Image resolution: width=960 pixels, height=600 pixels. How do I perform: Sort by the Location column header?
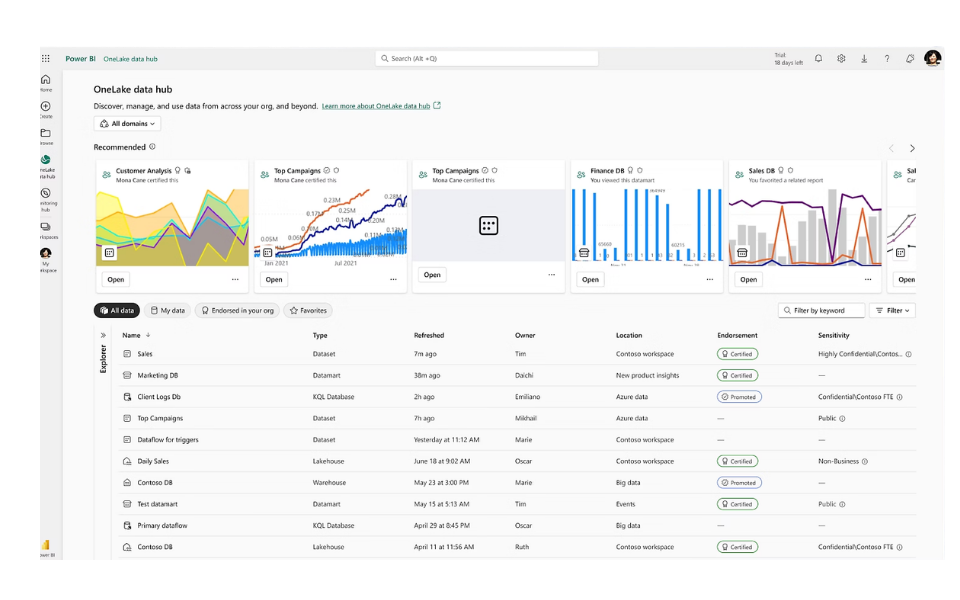(629, 336)
